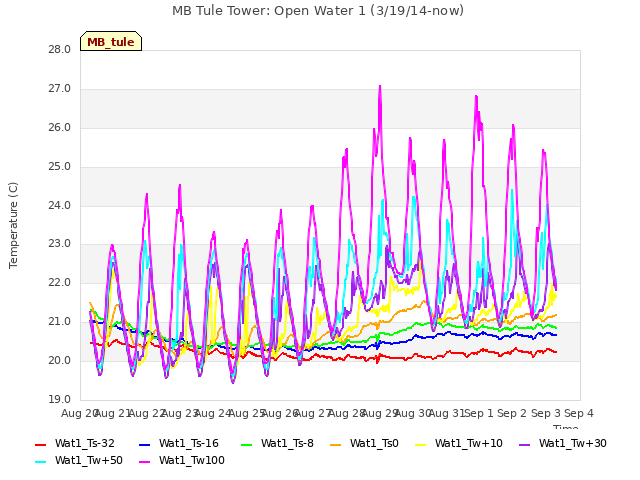The height and width of the screenshot is (480, 640).
Task: Click the 27.0 y-axis tick label
Action: point(60,89)
